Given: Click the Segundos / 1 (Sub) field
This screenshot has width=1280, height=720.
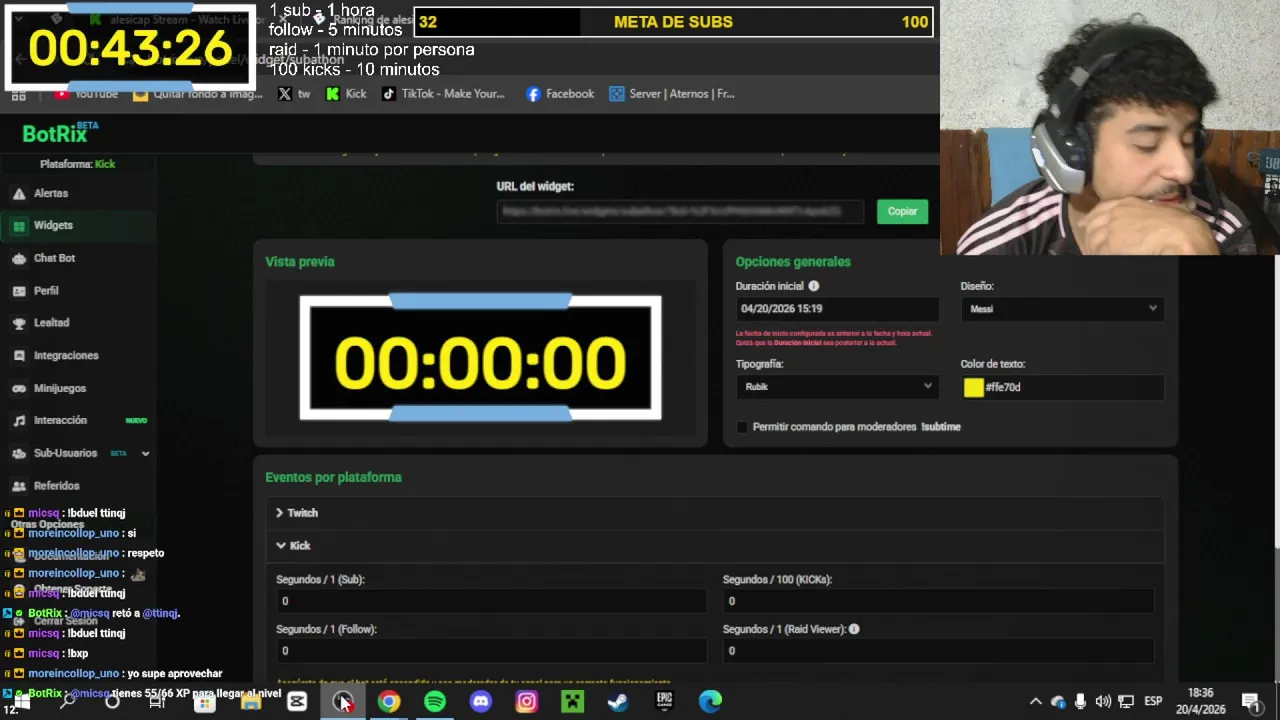Looking at the screenshot, I should [491, 601].
